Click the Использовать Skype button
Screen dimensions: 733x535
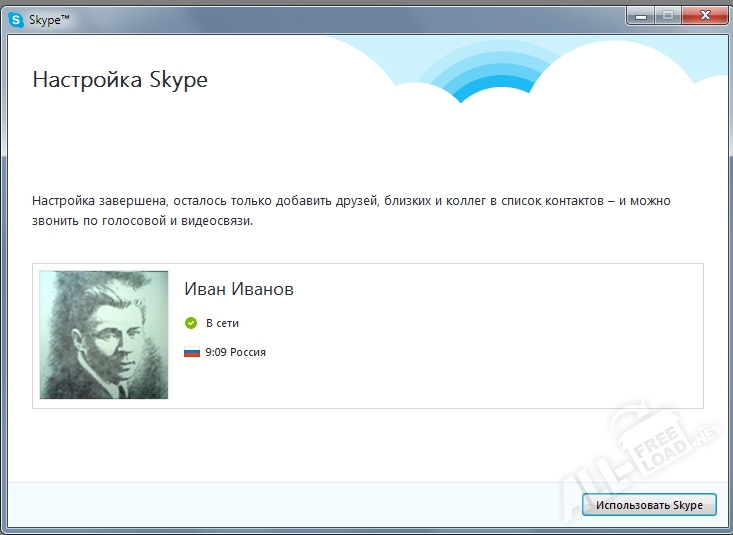(x=649, y=505)
